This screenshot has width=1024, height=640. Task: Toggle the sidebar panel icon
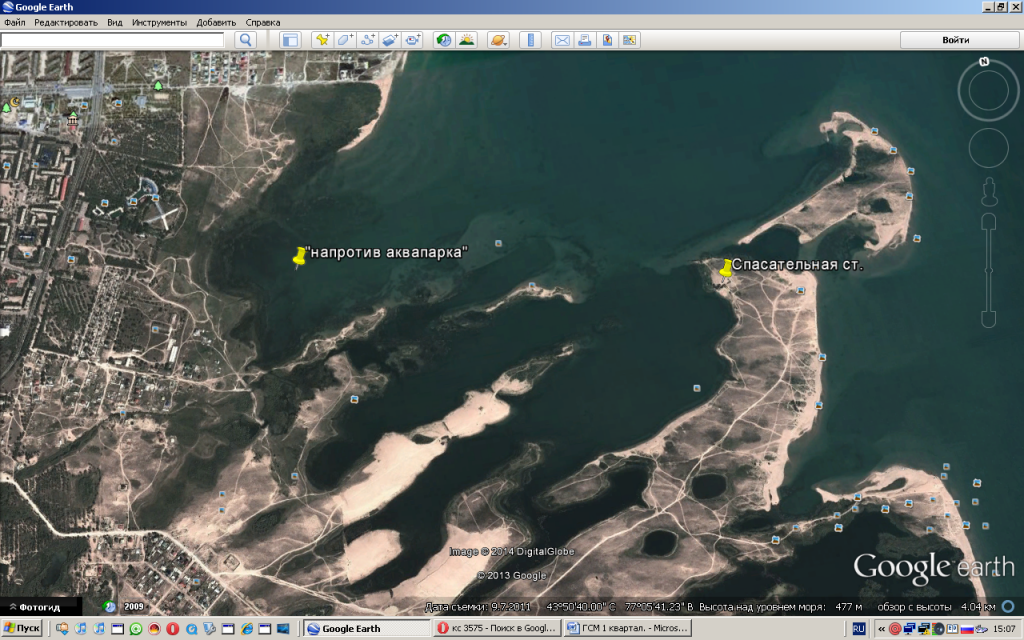point(290,40)
